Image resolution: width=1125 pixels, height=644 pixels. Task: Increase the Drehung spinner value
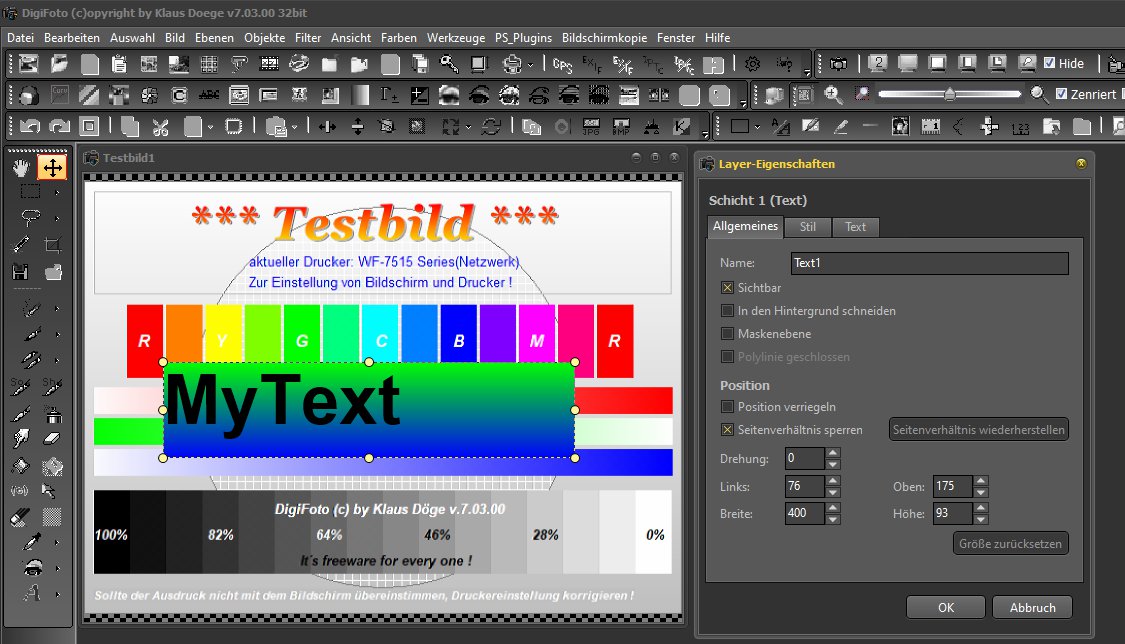[833, 453]
